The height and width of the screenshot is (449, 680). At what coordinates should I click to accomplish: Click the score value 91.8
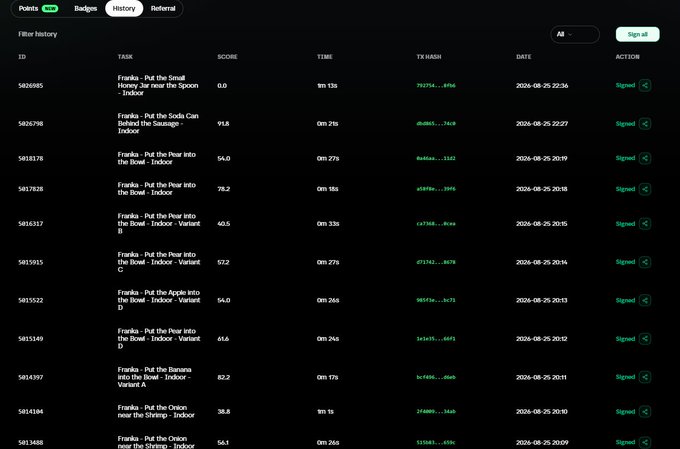pos(223,124)
